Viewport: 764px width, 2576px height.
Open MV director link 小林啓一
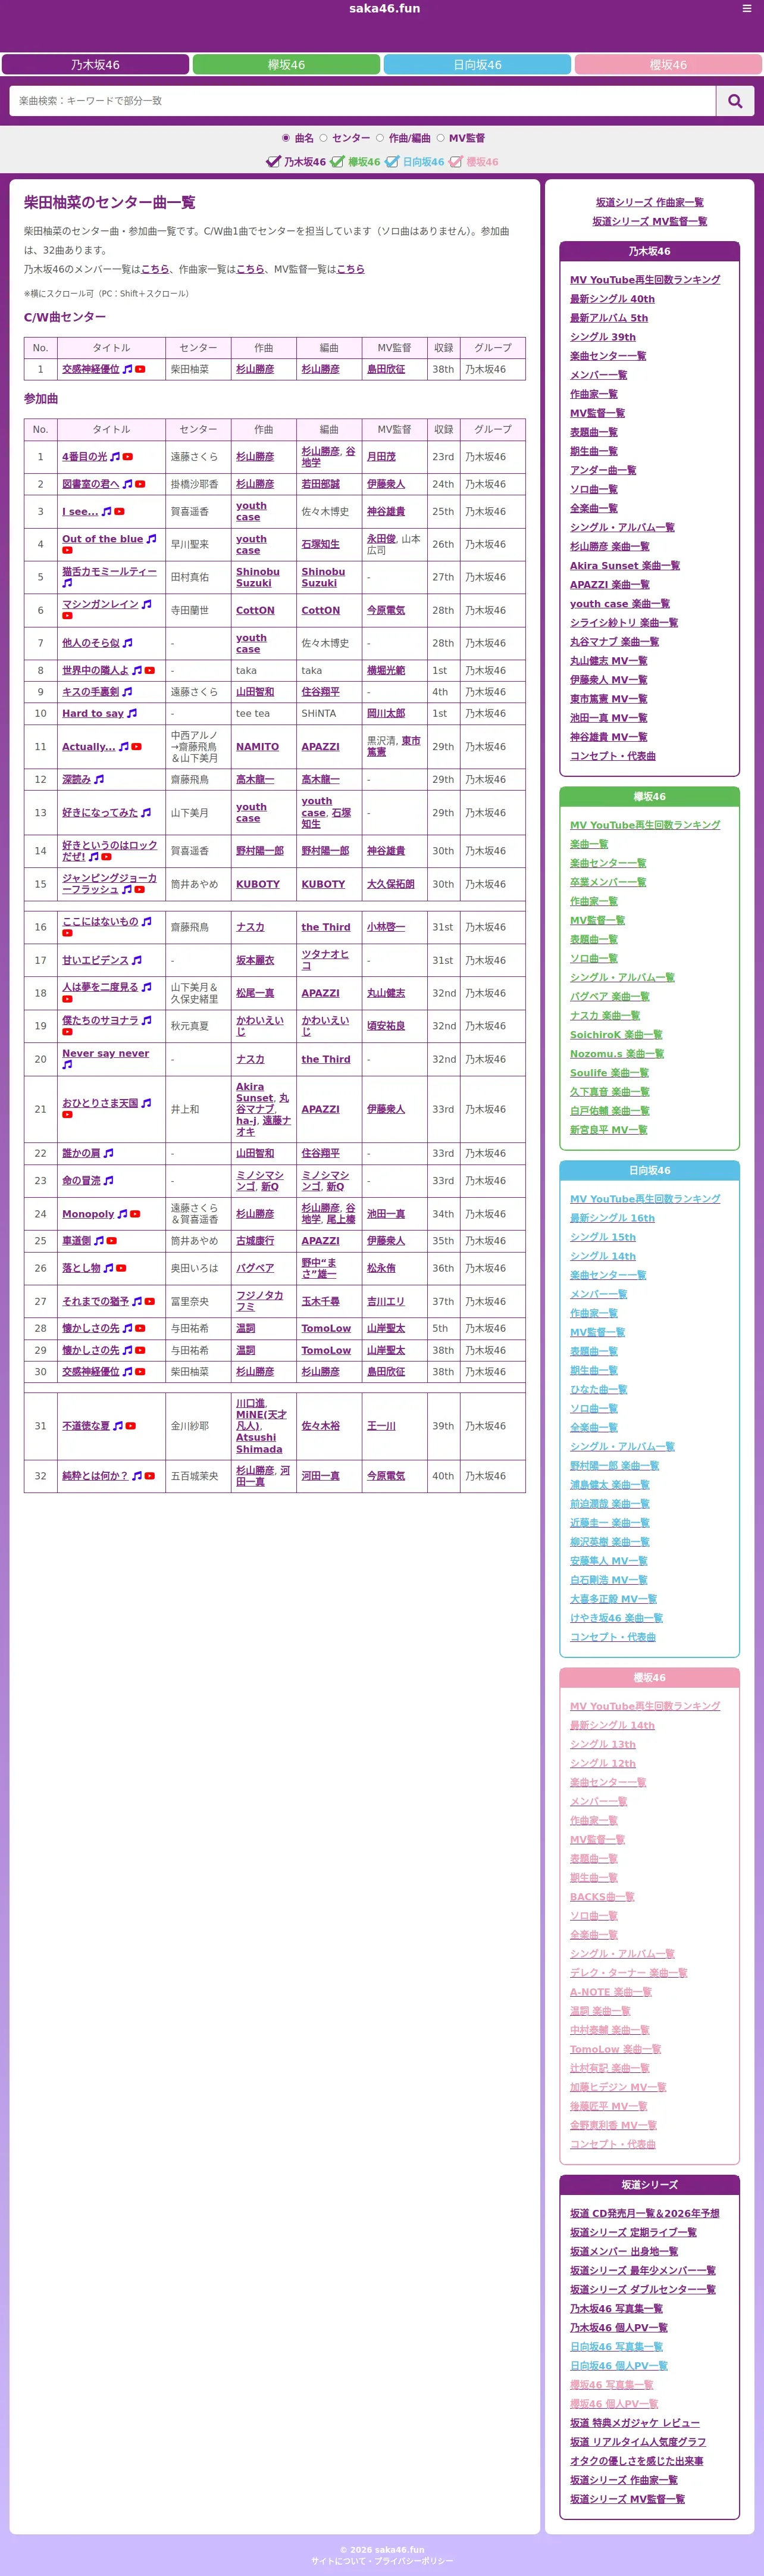tap(386, 928)
